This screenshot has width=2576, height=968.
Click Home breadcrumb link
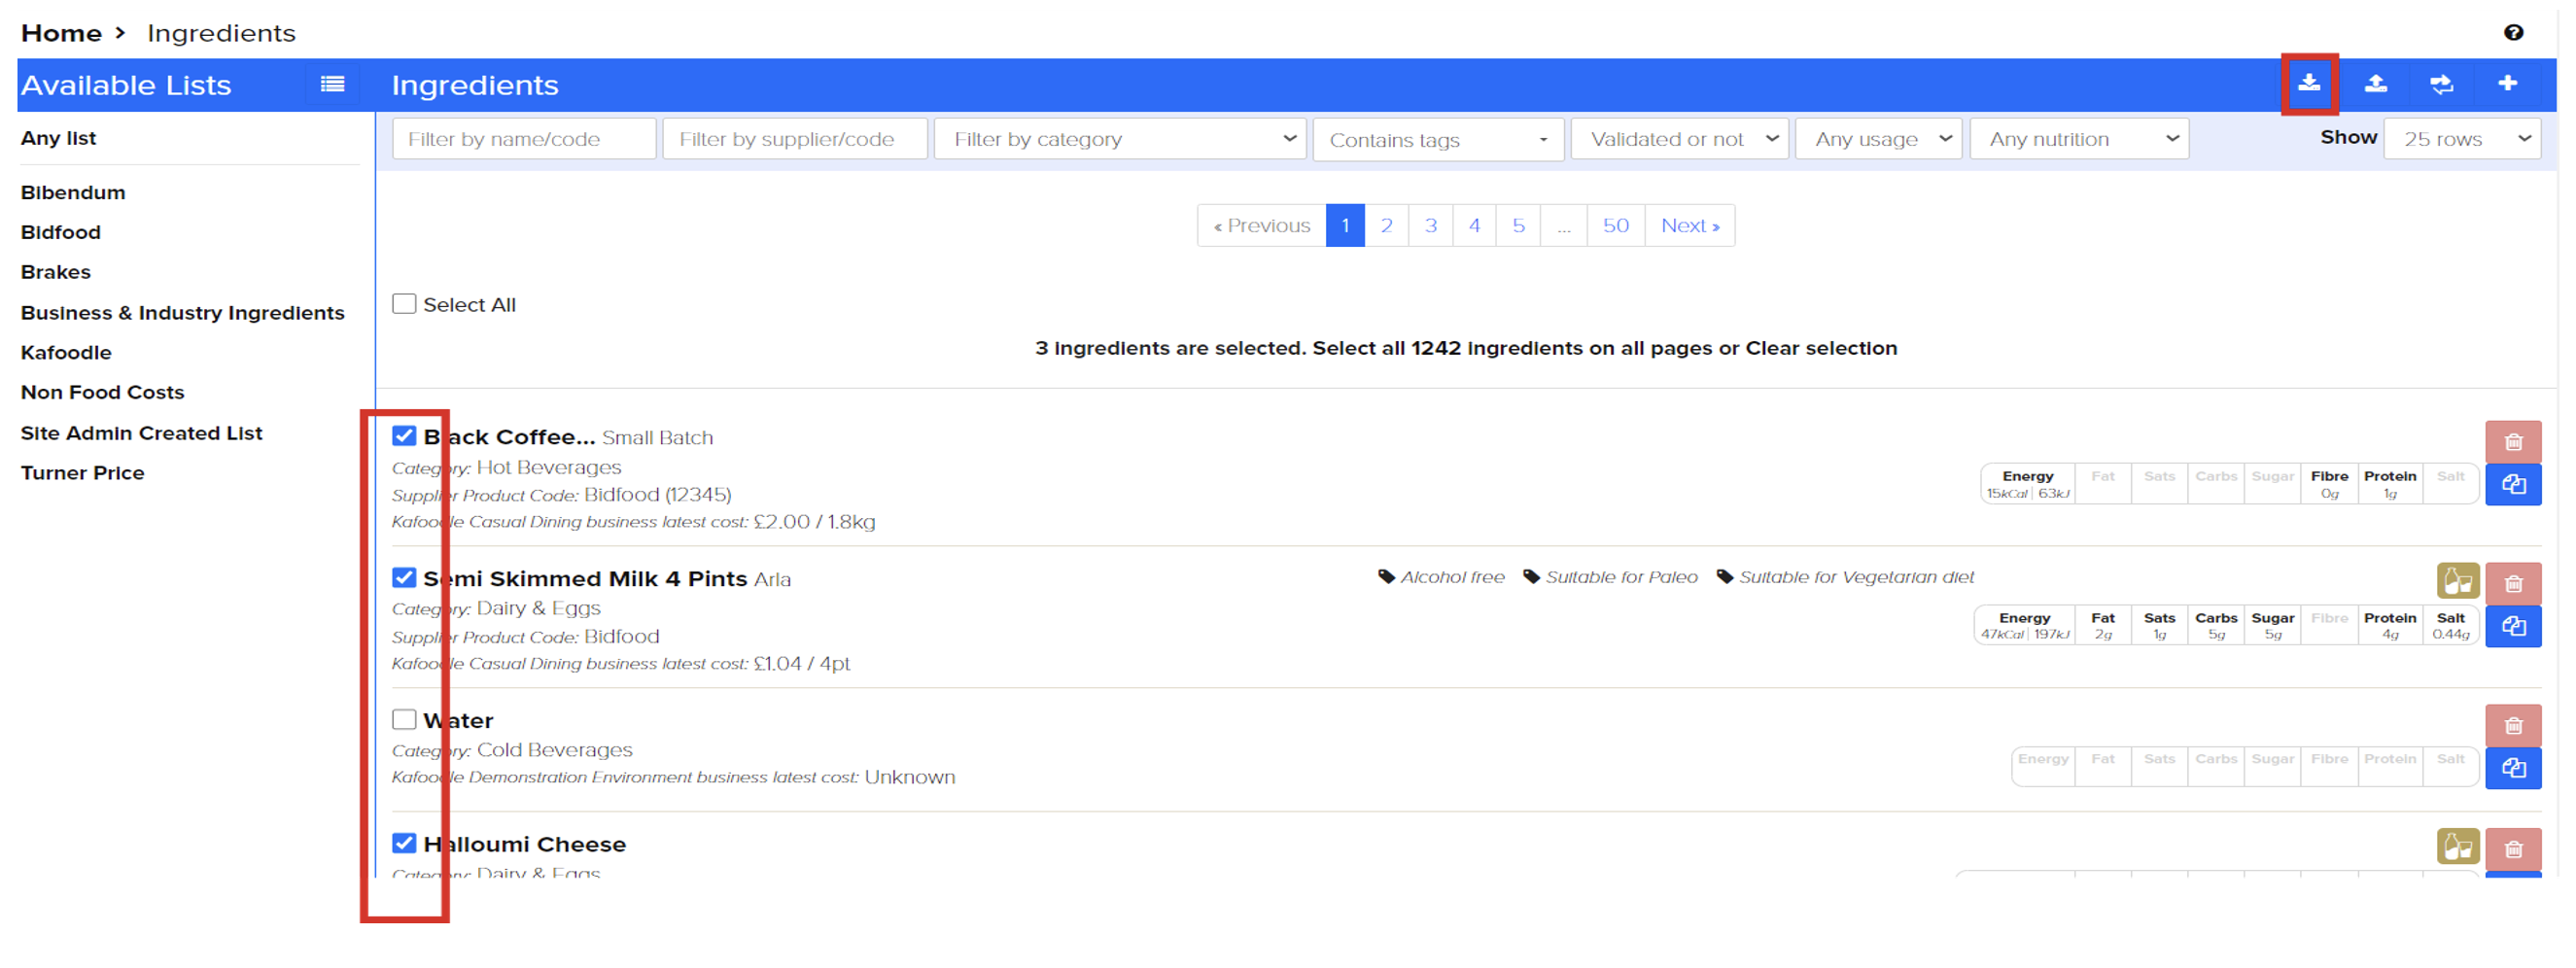(x=61, y=33)
